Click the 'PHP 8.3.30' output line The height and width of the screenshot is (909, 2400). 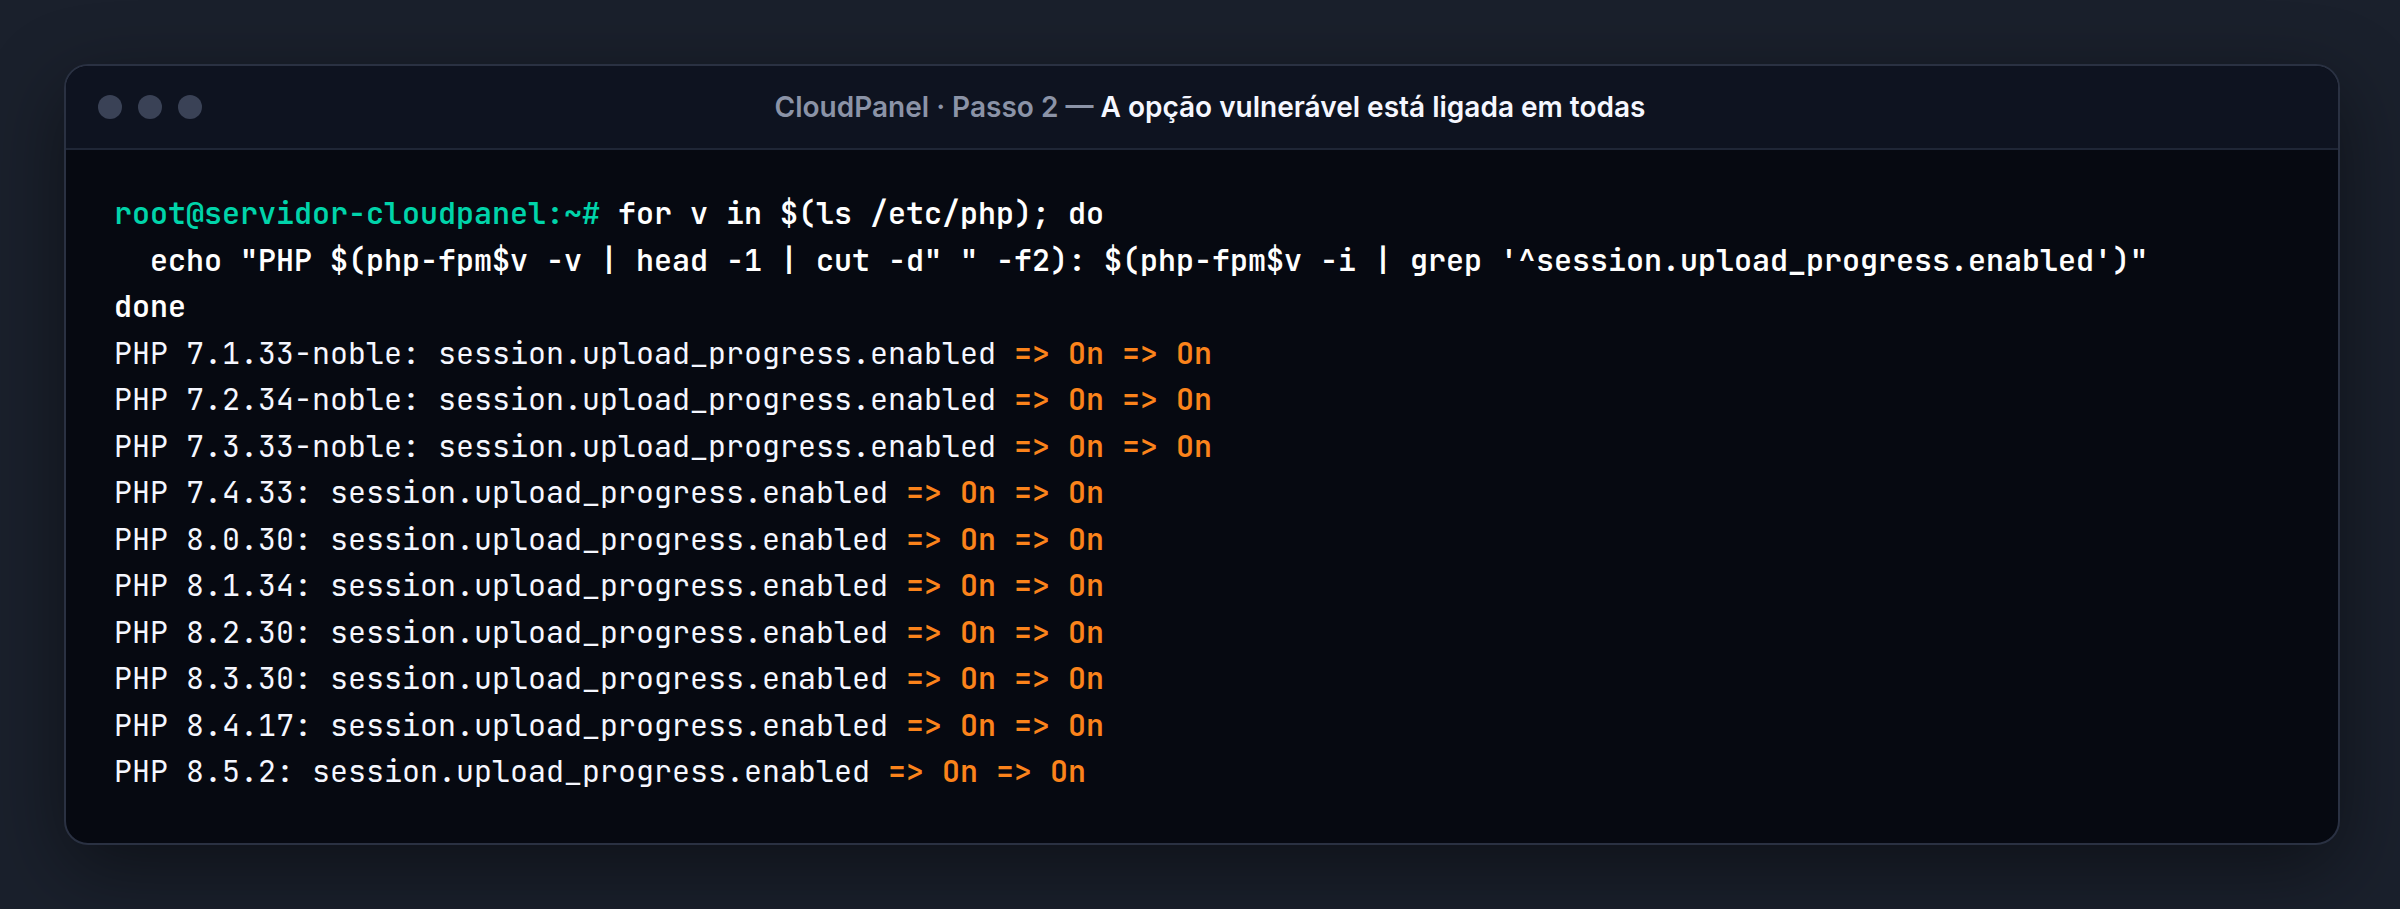point(609,679)
